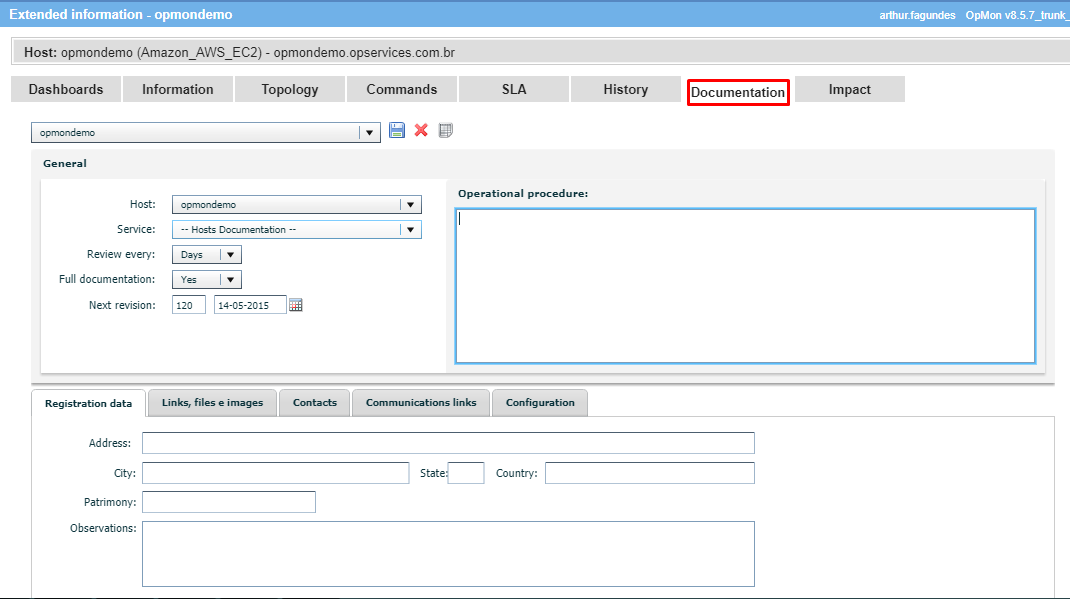Open the Topology tab
Viewport: 1070px width, 599px height.
pos(290,89)
